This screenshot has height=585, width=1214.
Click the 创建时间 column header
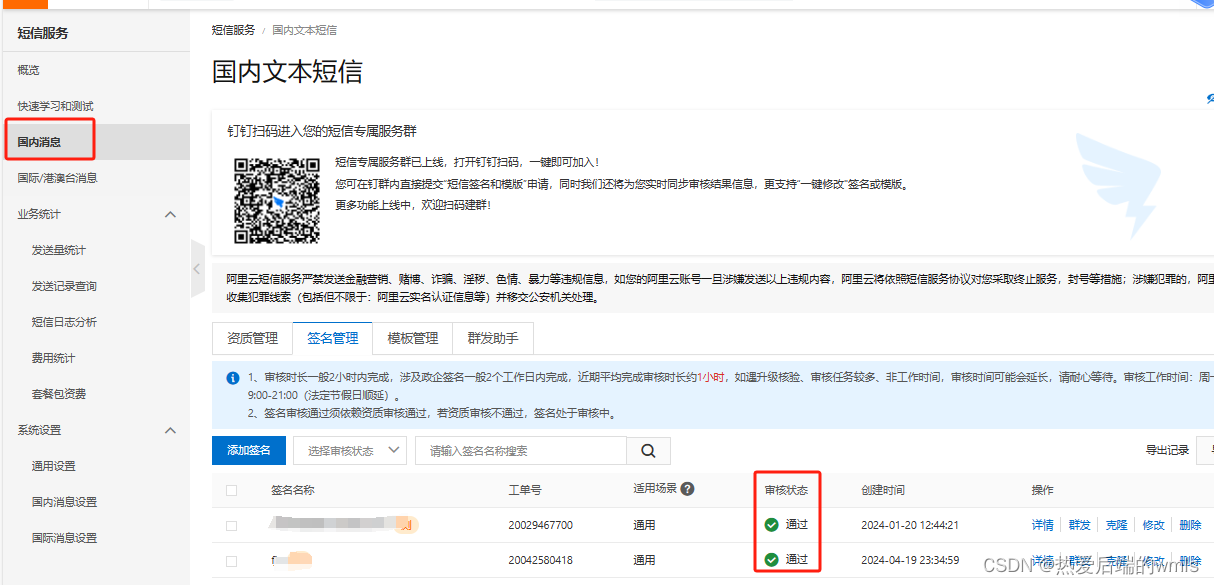click(883, 490)
